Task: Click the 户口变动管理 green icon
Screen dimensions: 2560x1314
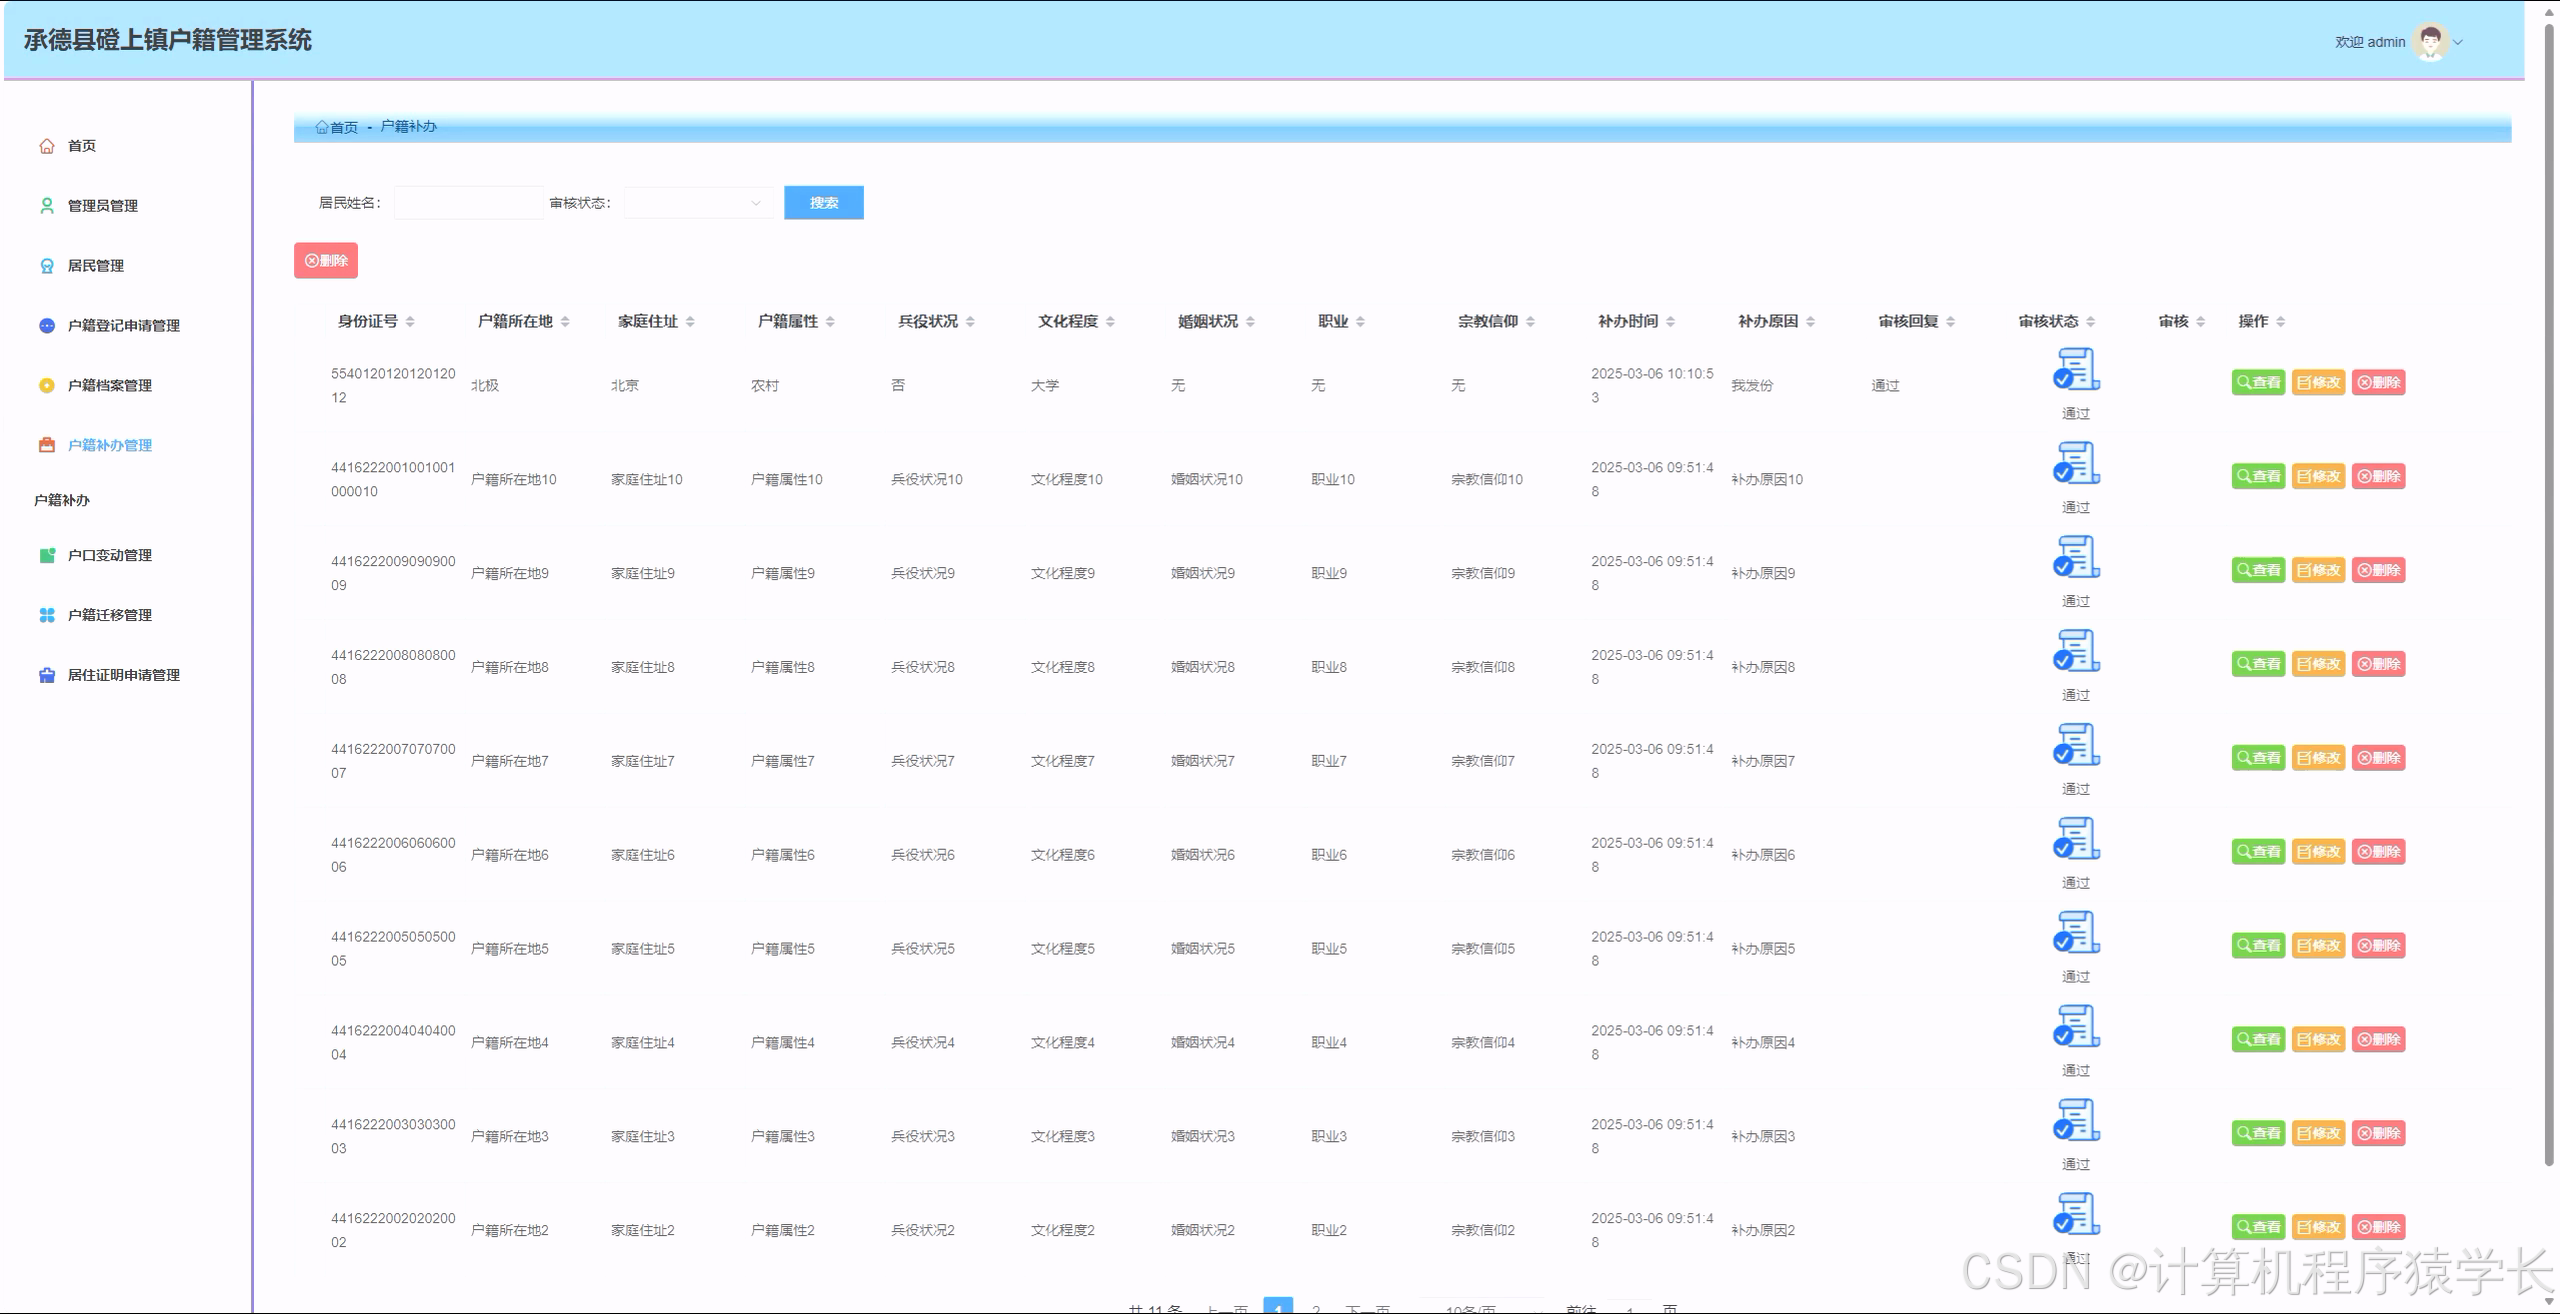Action: pos(47,556)
